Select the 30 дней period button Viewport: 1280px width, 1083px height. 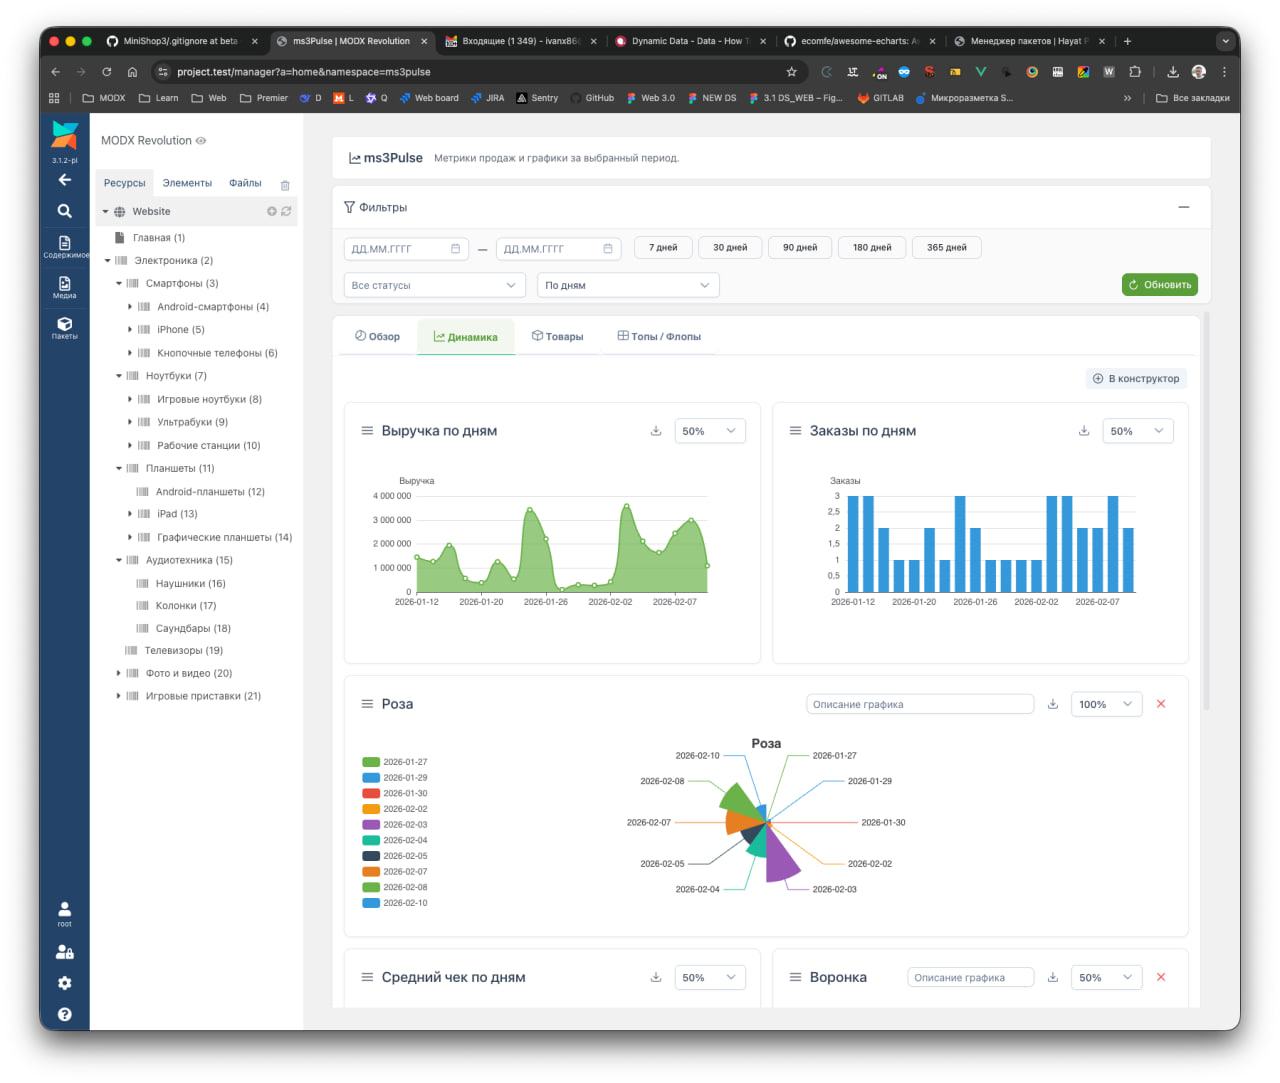click(x=729, y=247)
